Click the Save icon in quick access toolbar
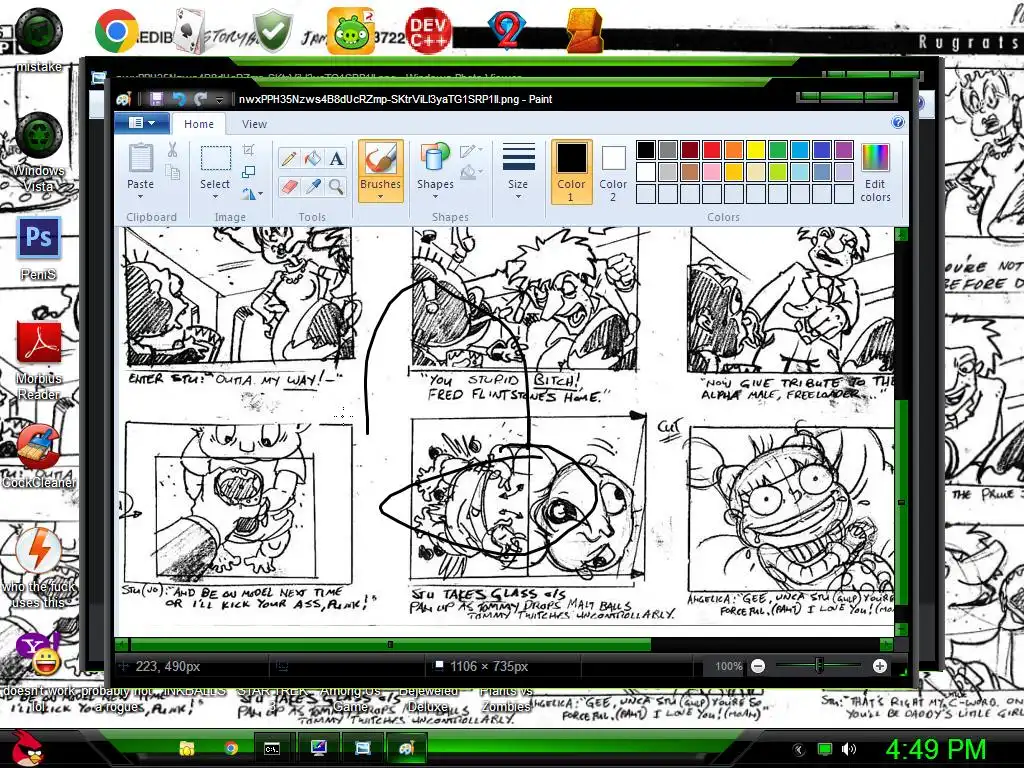Screen dimensions: 1024x768 tap(156, 99)
